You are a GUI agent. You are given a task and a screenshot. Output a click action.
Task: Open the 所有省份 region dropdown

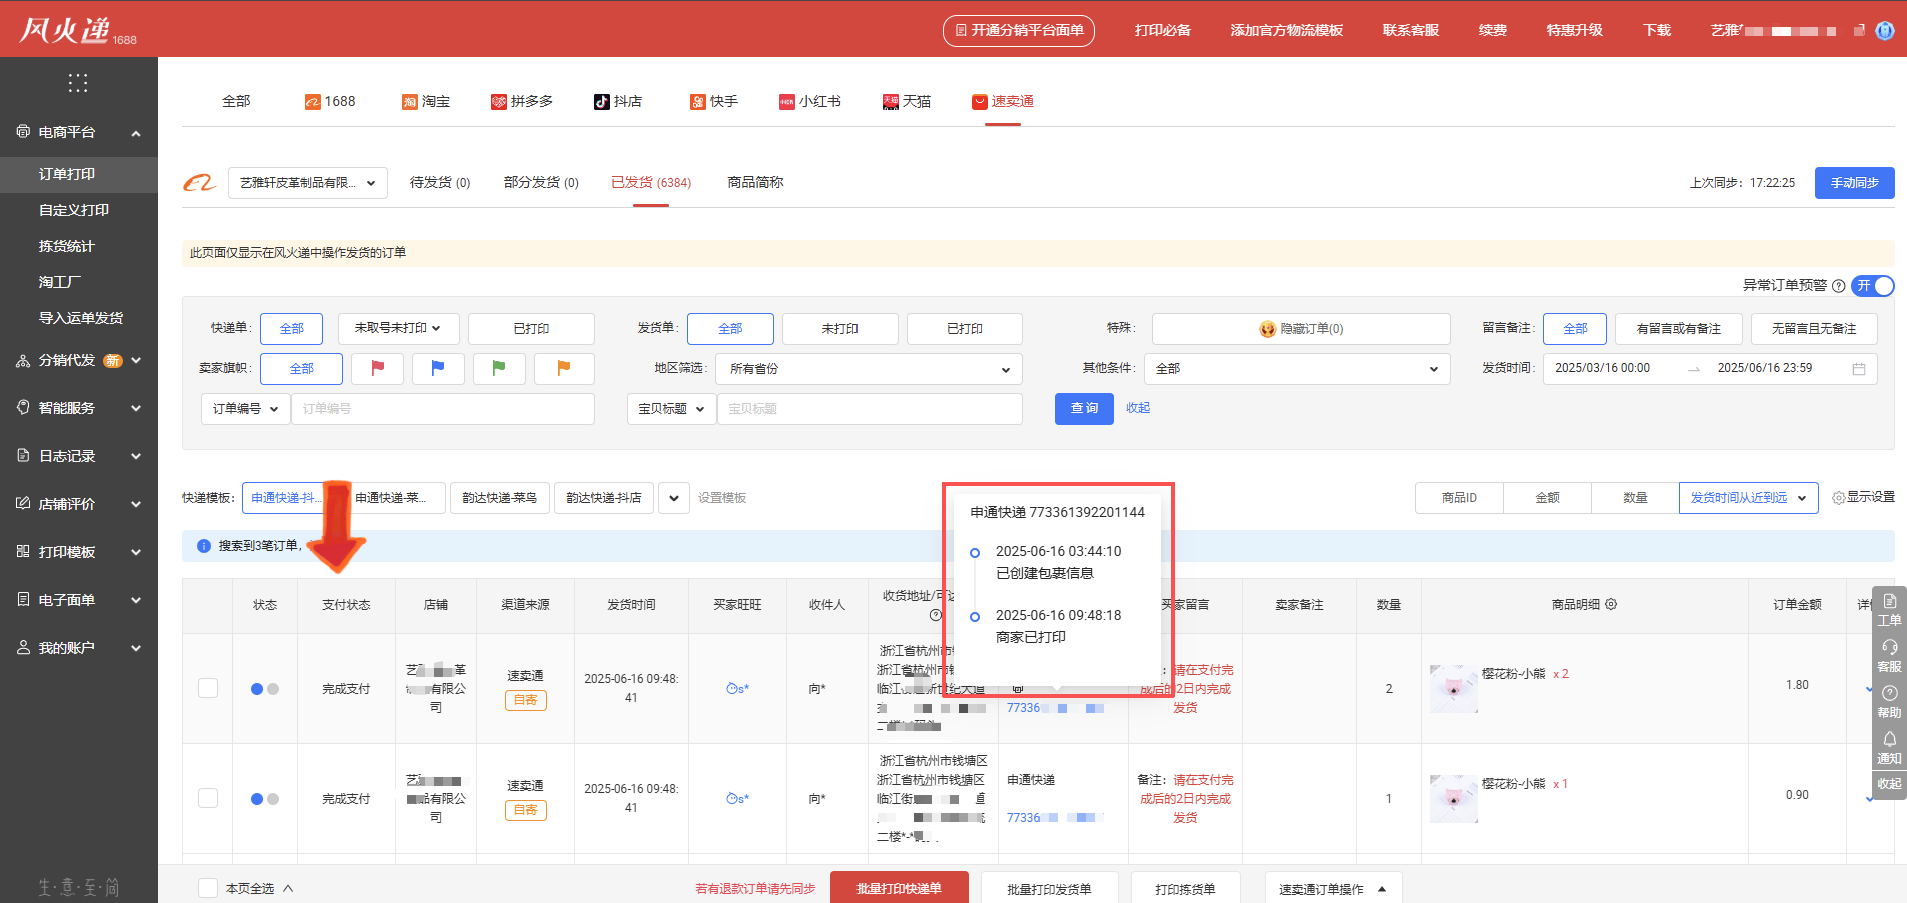(870, 369)
